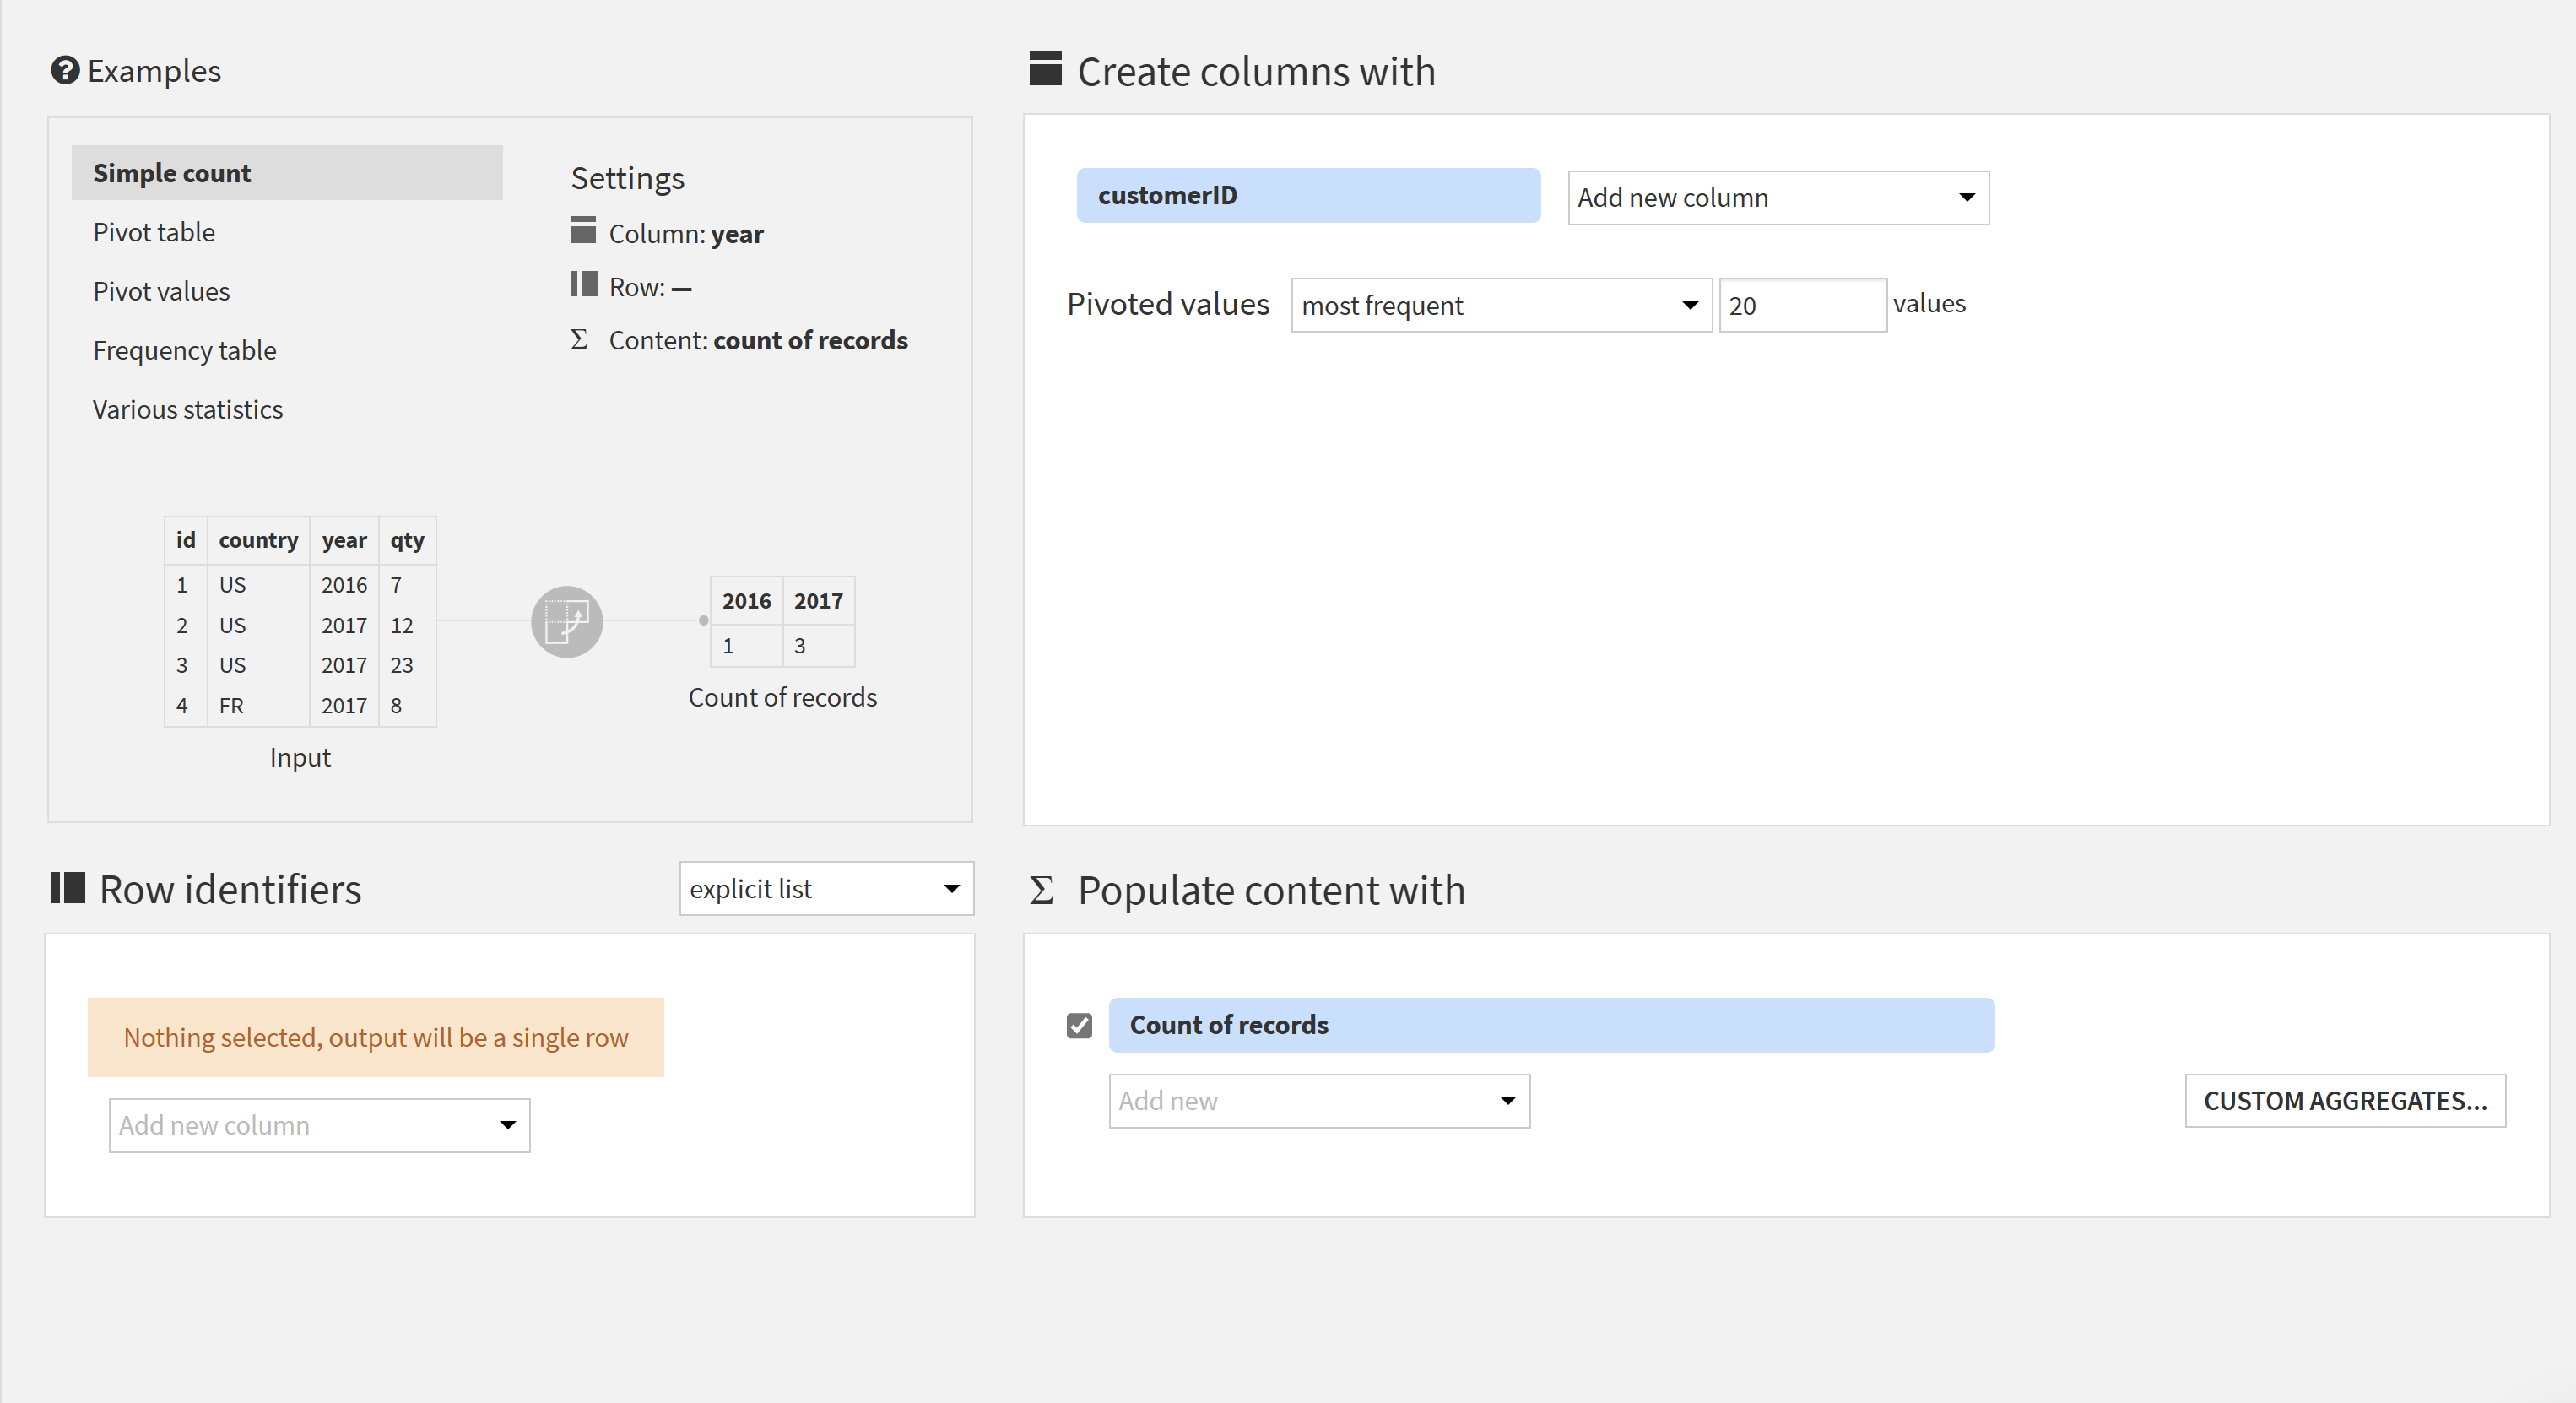Select the Frequency table example
The width and height of the screenshot is (2576, 1403).
(185, 350)
